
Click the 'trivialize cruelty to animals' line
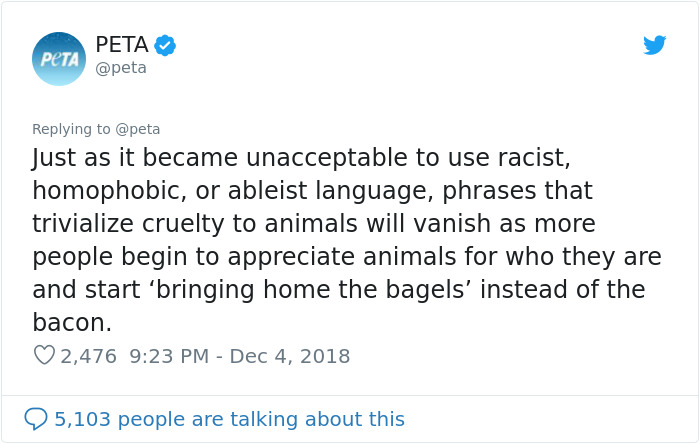(x=195, y=224)
